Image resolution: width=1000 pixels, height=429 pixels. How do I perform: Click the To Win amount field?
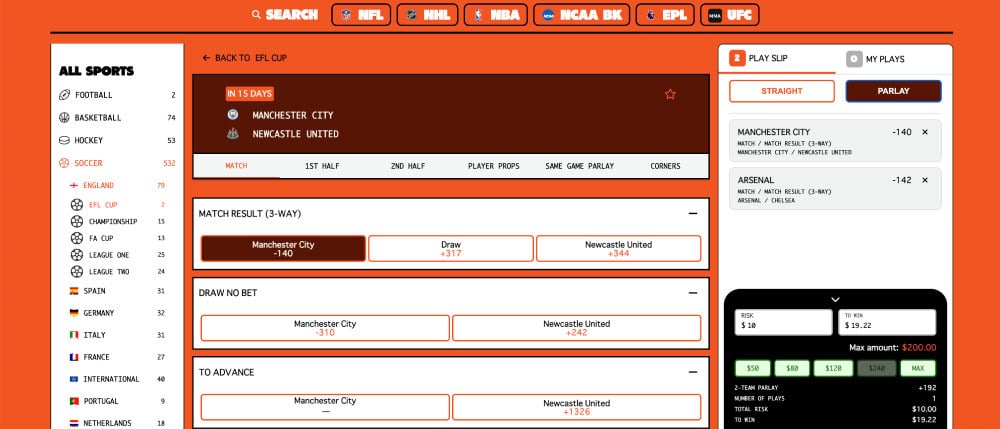(x=888, y=322)
